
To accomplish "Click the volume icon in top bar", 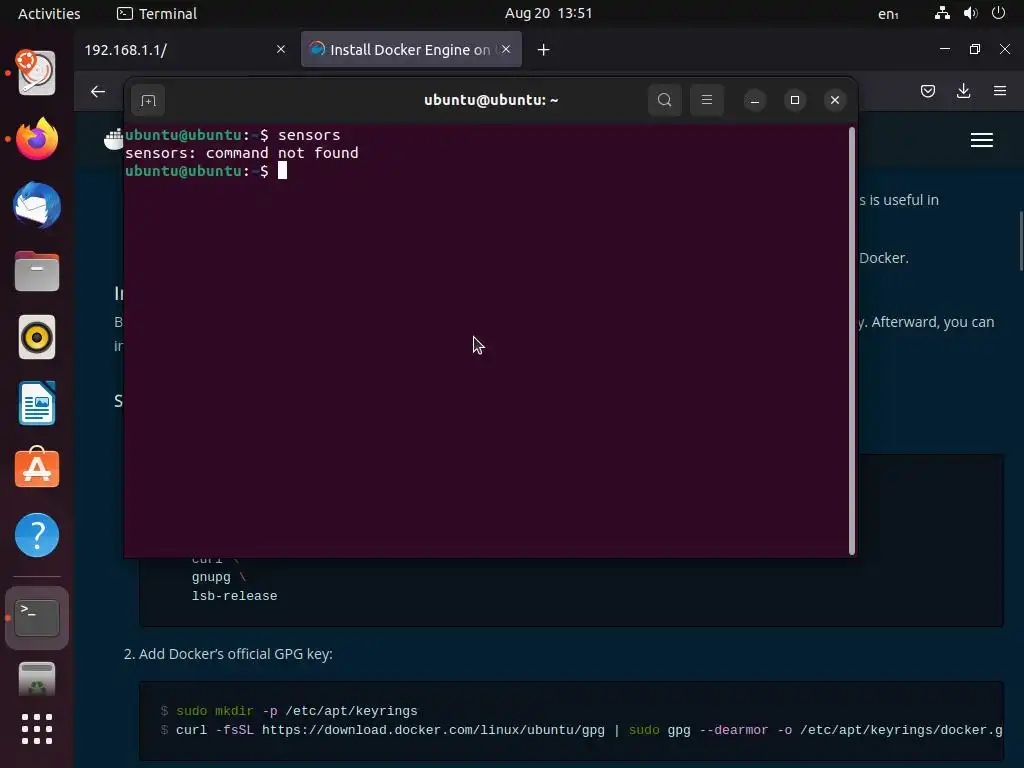I will pyautogui.click(x=970, y=13).
